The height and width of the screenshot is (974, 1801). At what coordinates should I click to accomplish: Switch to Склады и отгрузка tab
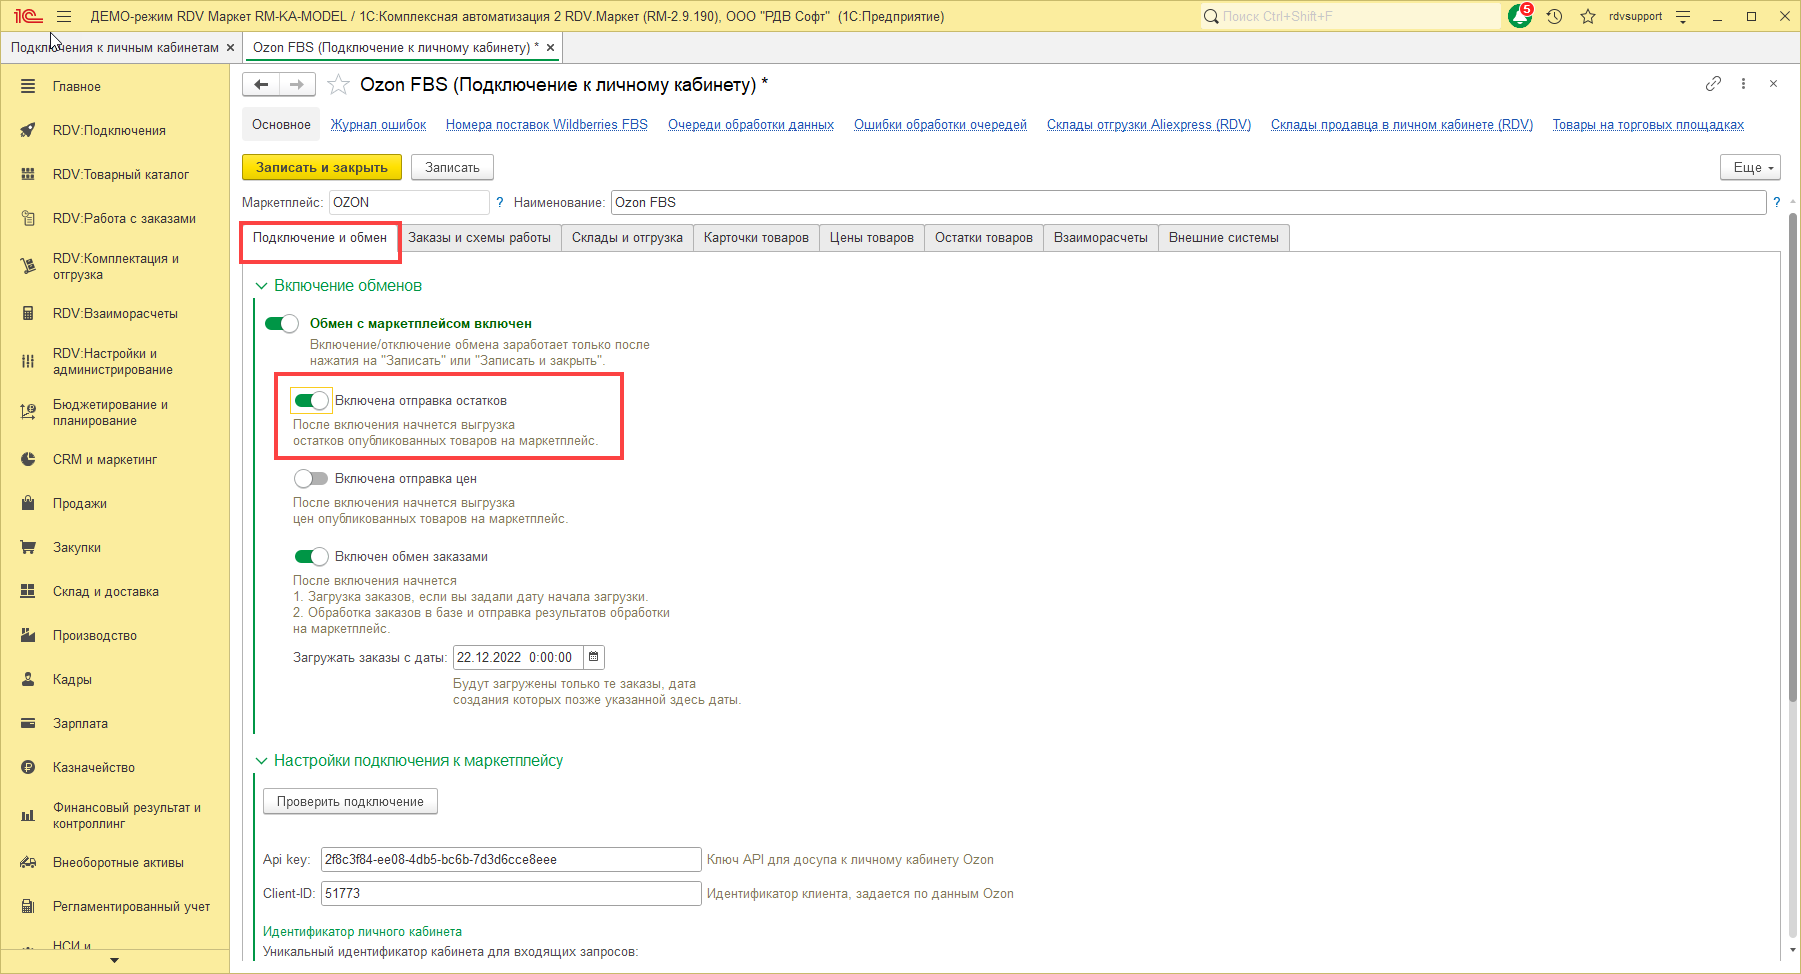(627, 237)
